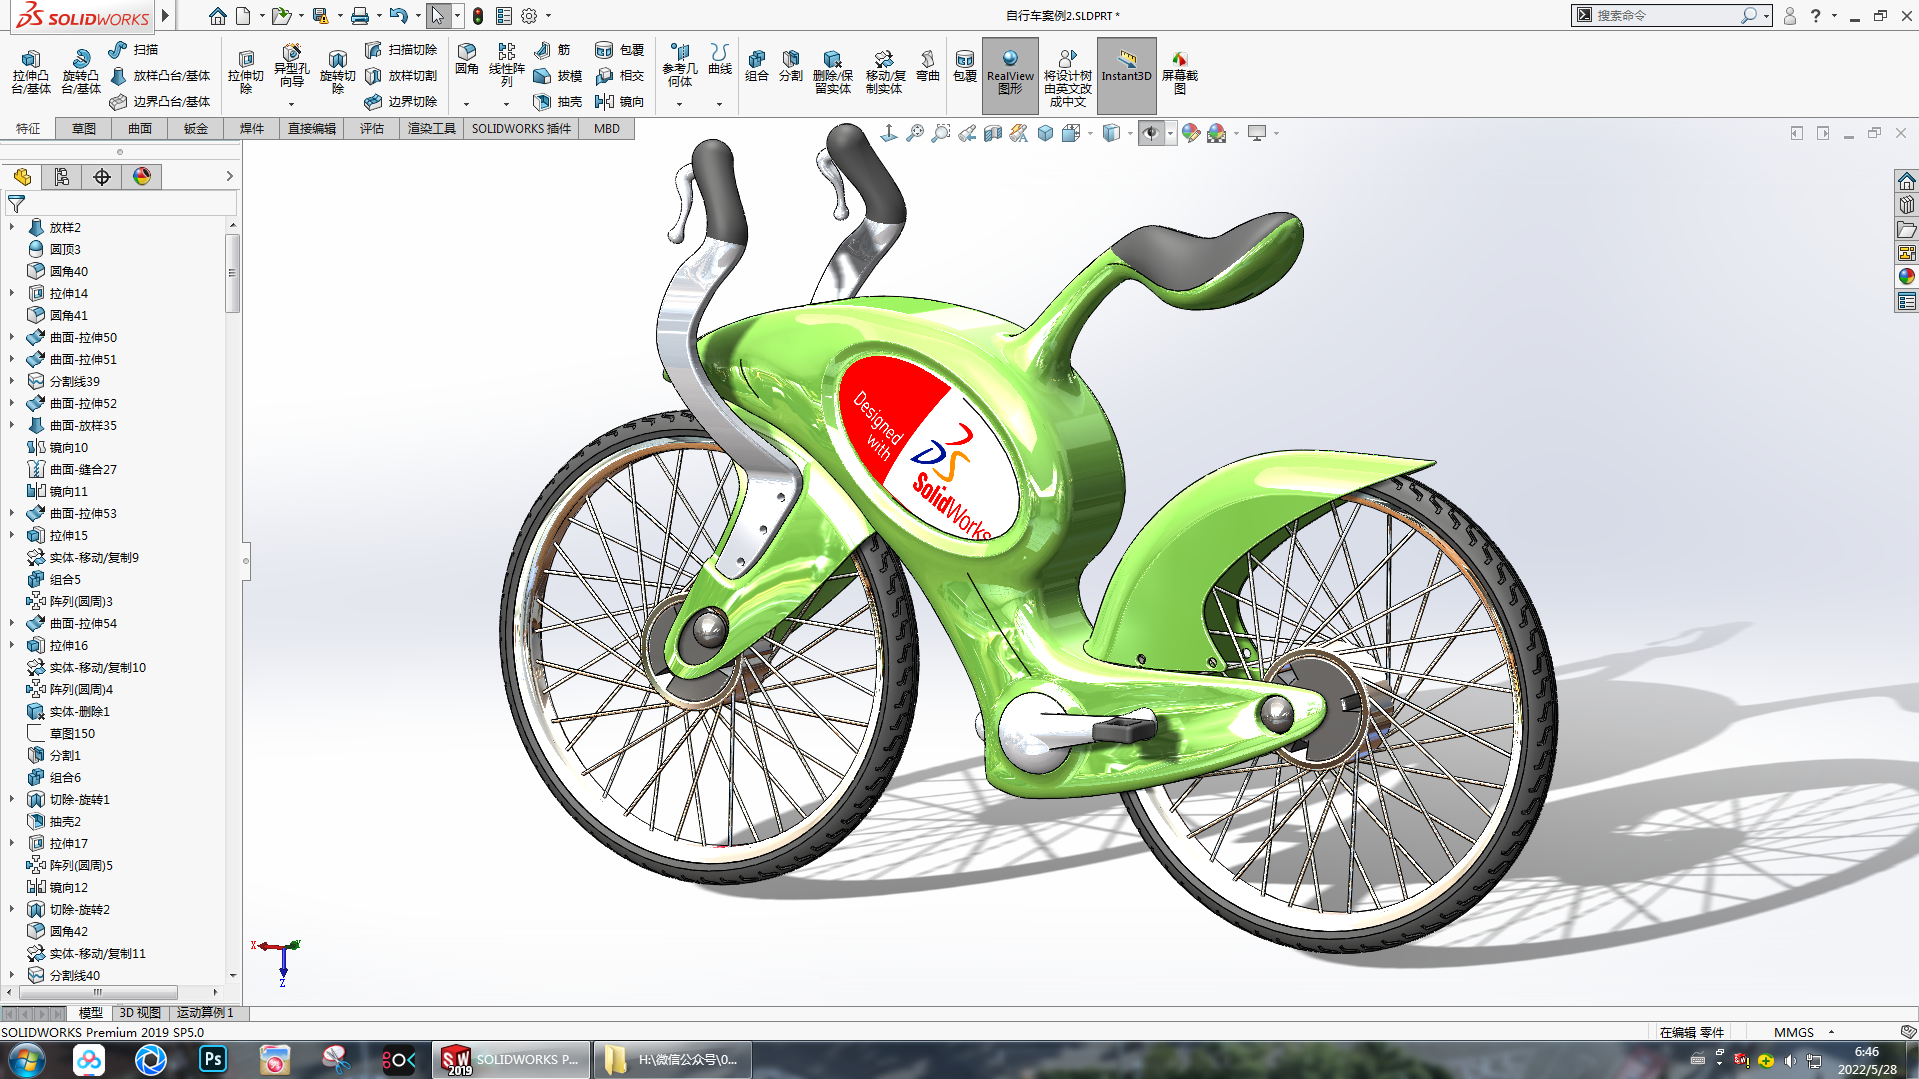Toggle Instant3D mode

point(1126,75)
